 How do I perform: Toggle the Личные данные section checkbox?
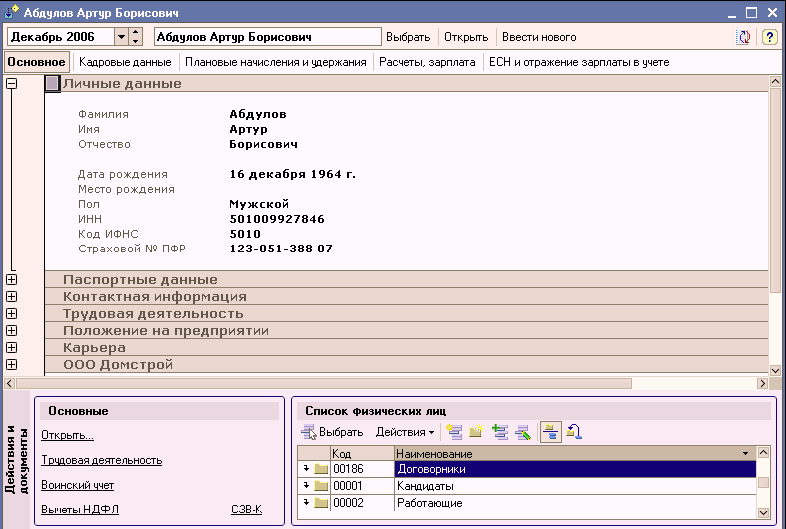[x=53, y=84]
